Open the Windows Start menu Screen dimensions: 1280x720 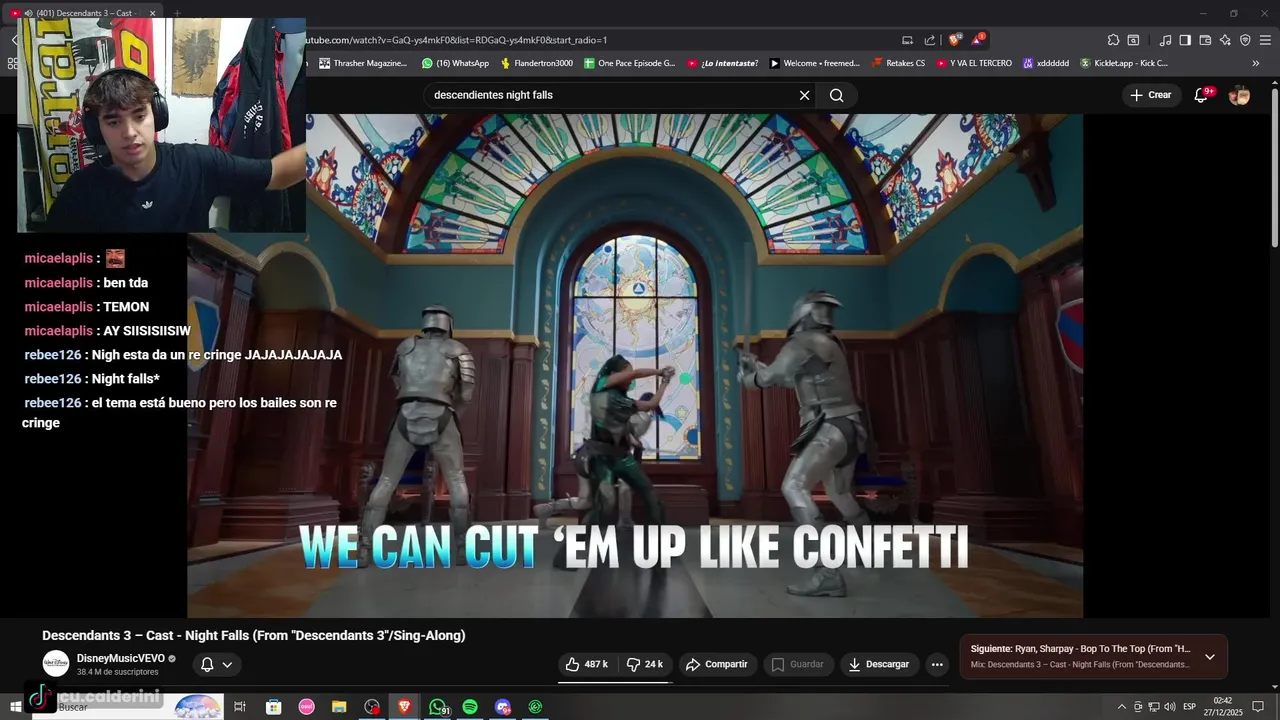15,707
